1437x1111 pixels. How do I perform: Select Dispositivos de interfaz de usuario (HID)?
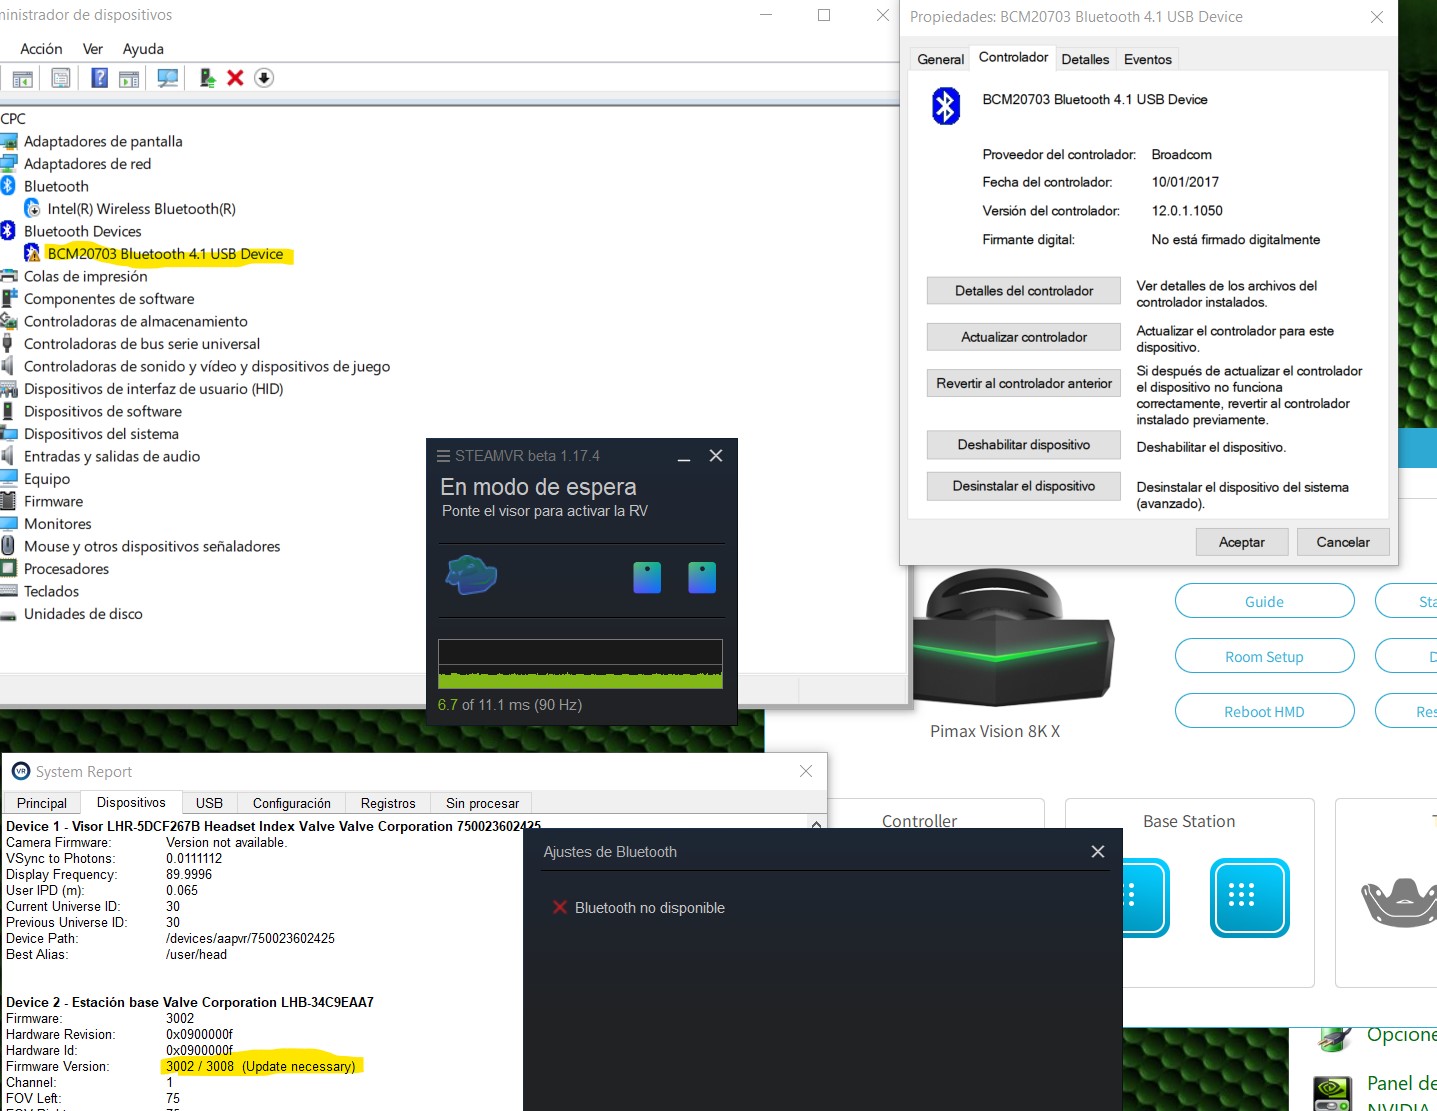click(x=153, y=389)
